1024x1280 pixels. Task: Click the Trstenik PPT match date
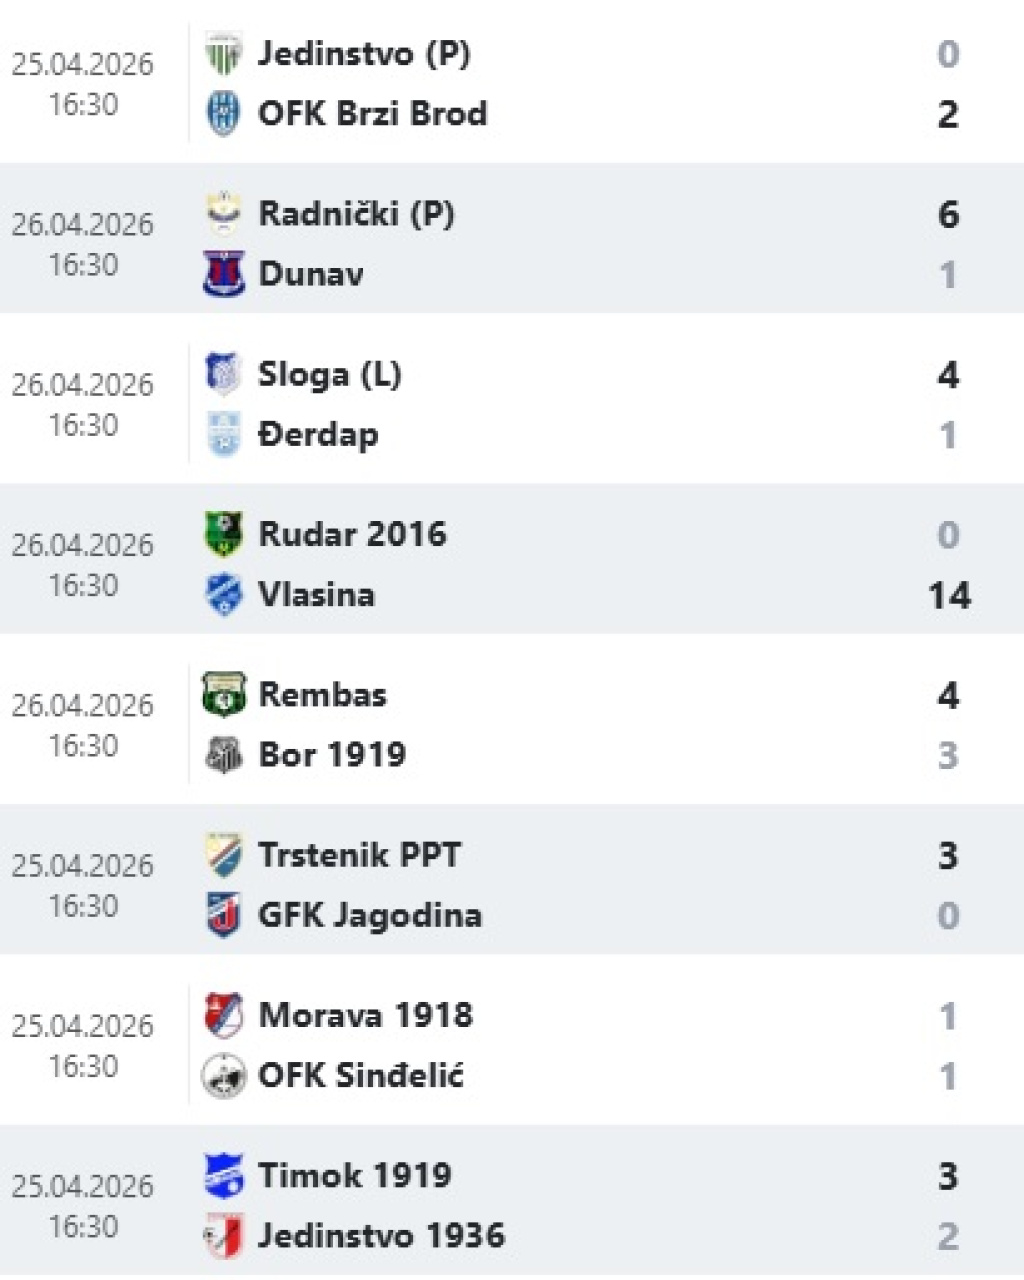point(83,866)
